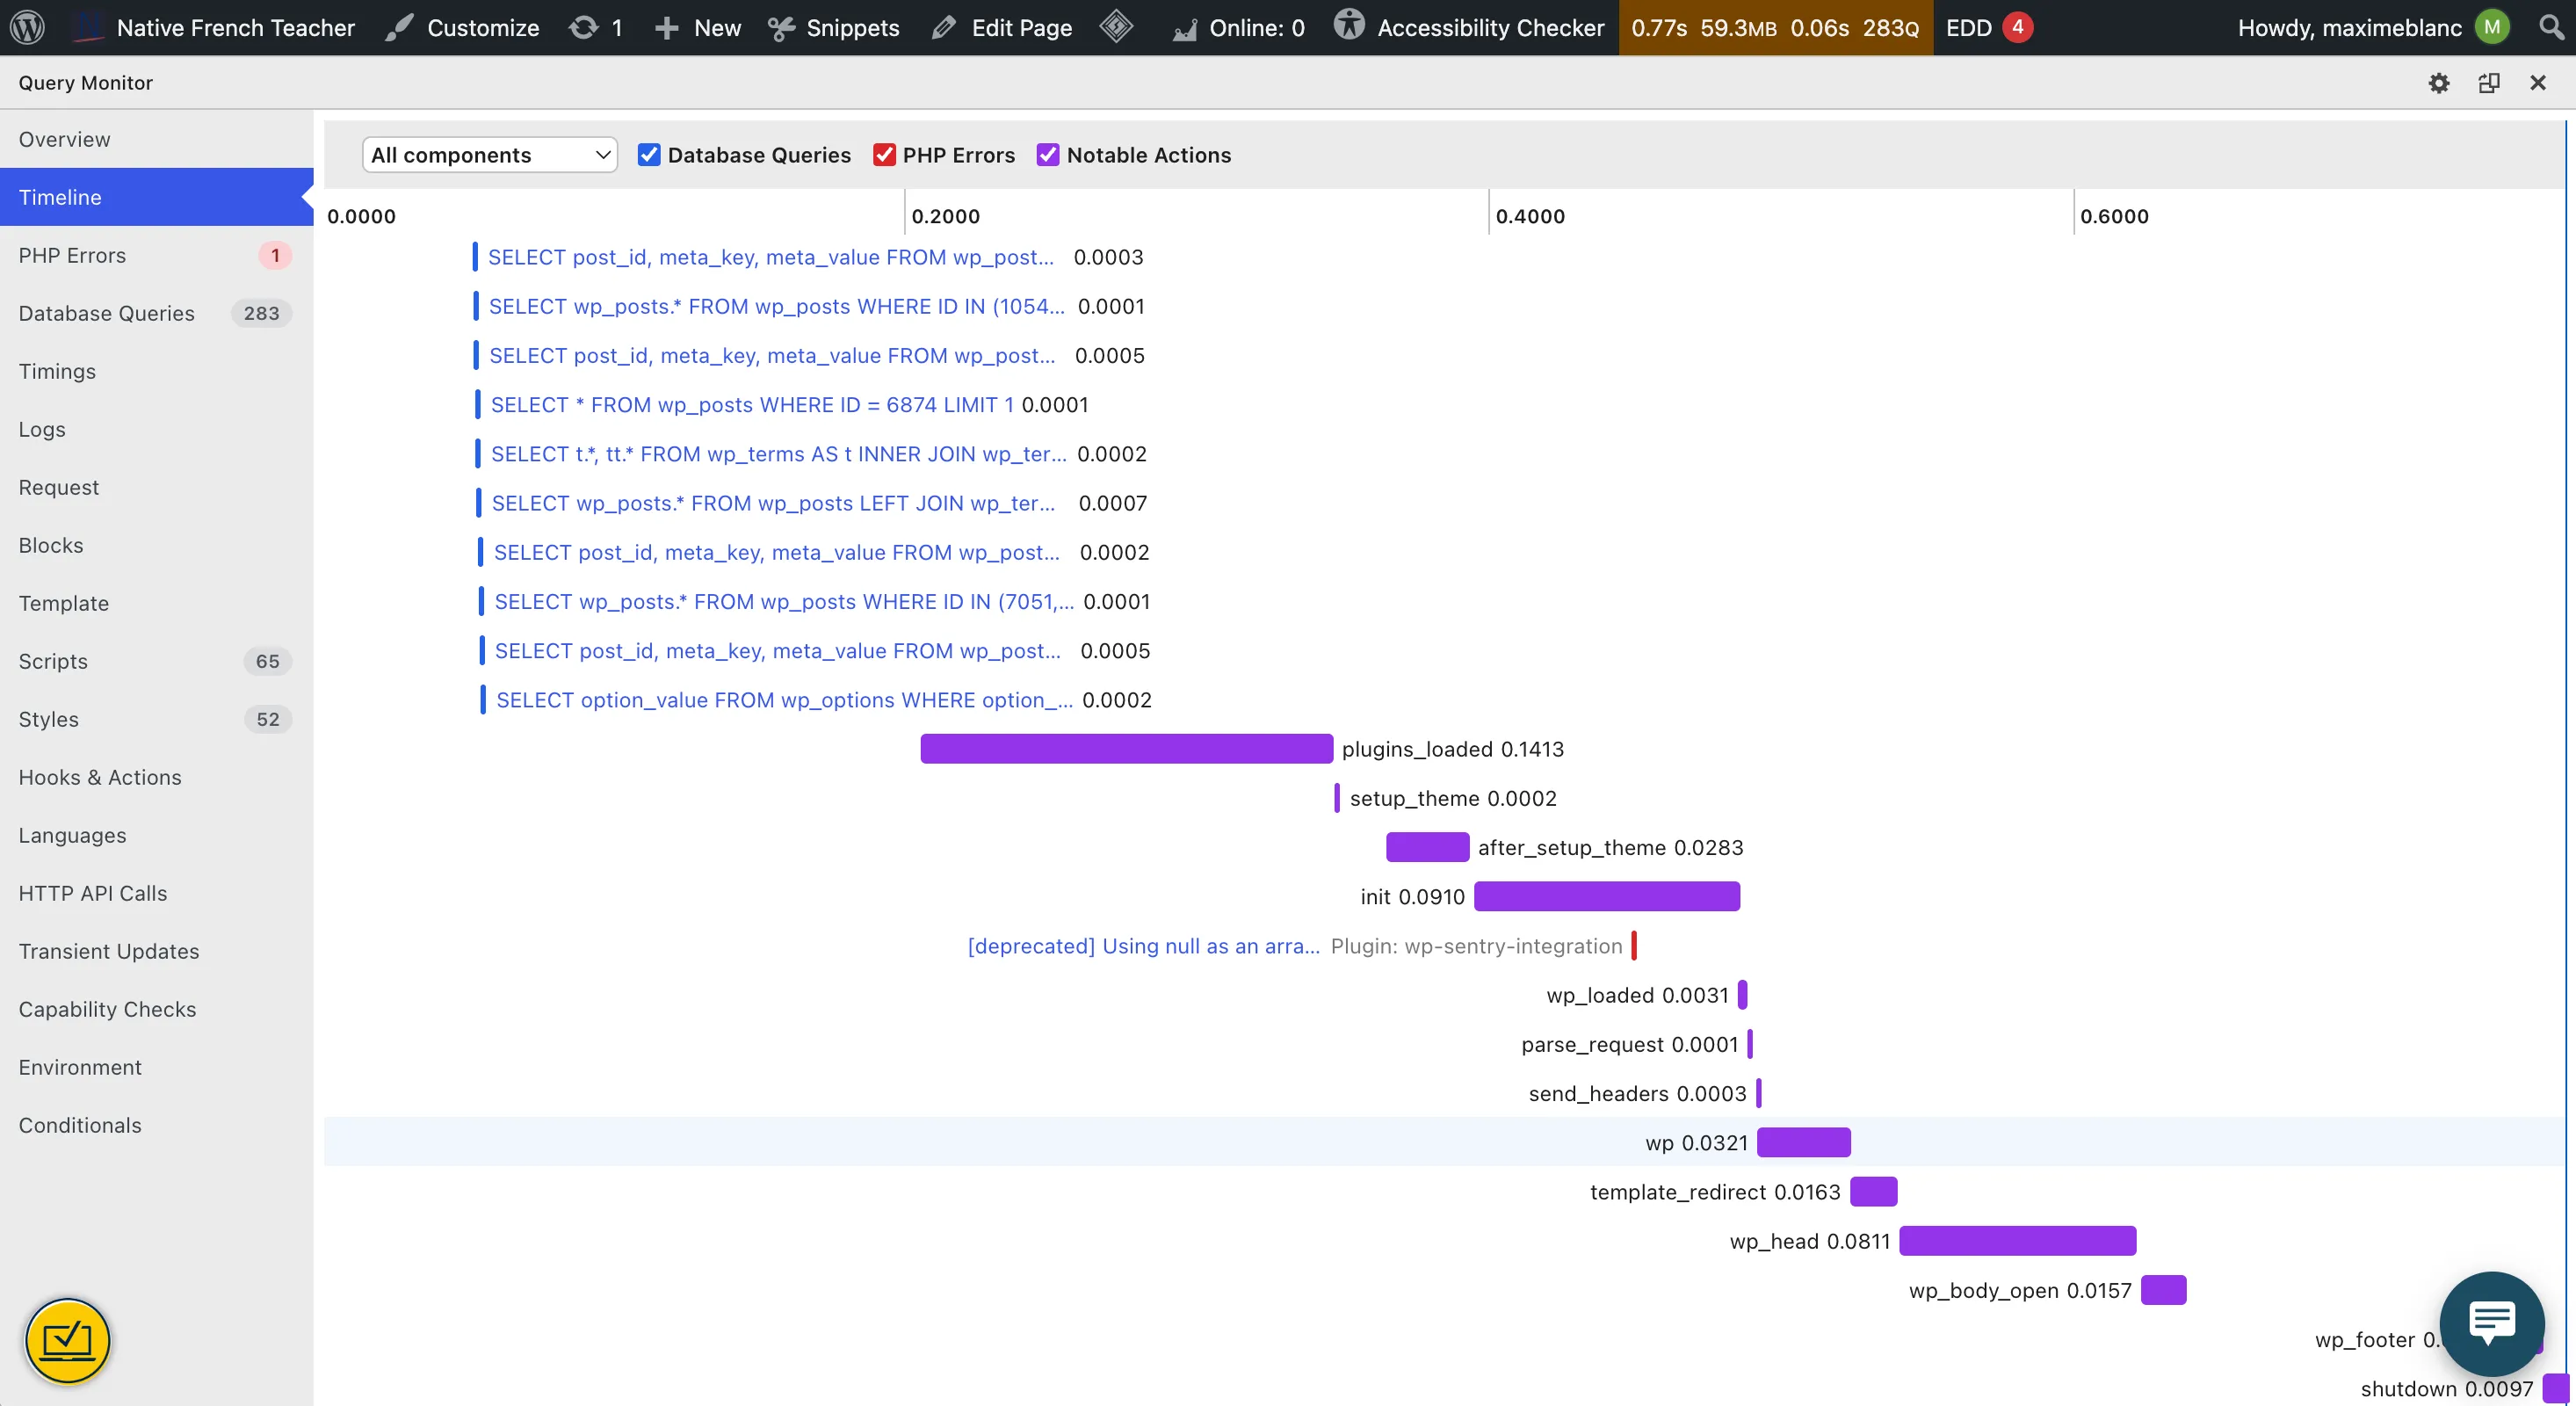Open the updates refresh icon
The image size is (2576, 1406).
click(583, 27)
